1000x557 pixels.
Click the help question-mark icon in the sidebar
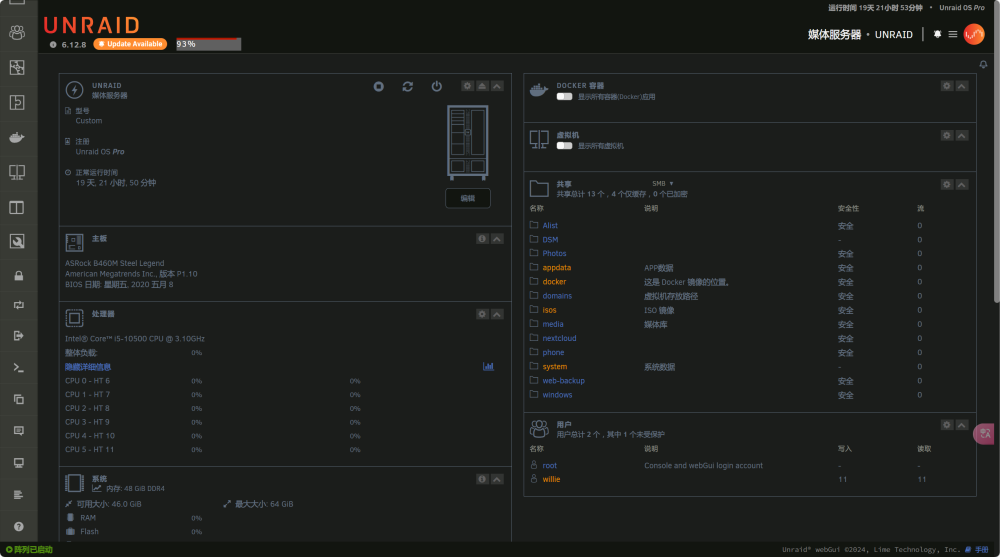click(18, 526)
